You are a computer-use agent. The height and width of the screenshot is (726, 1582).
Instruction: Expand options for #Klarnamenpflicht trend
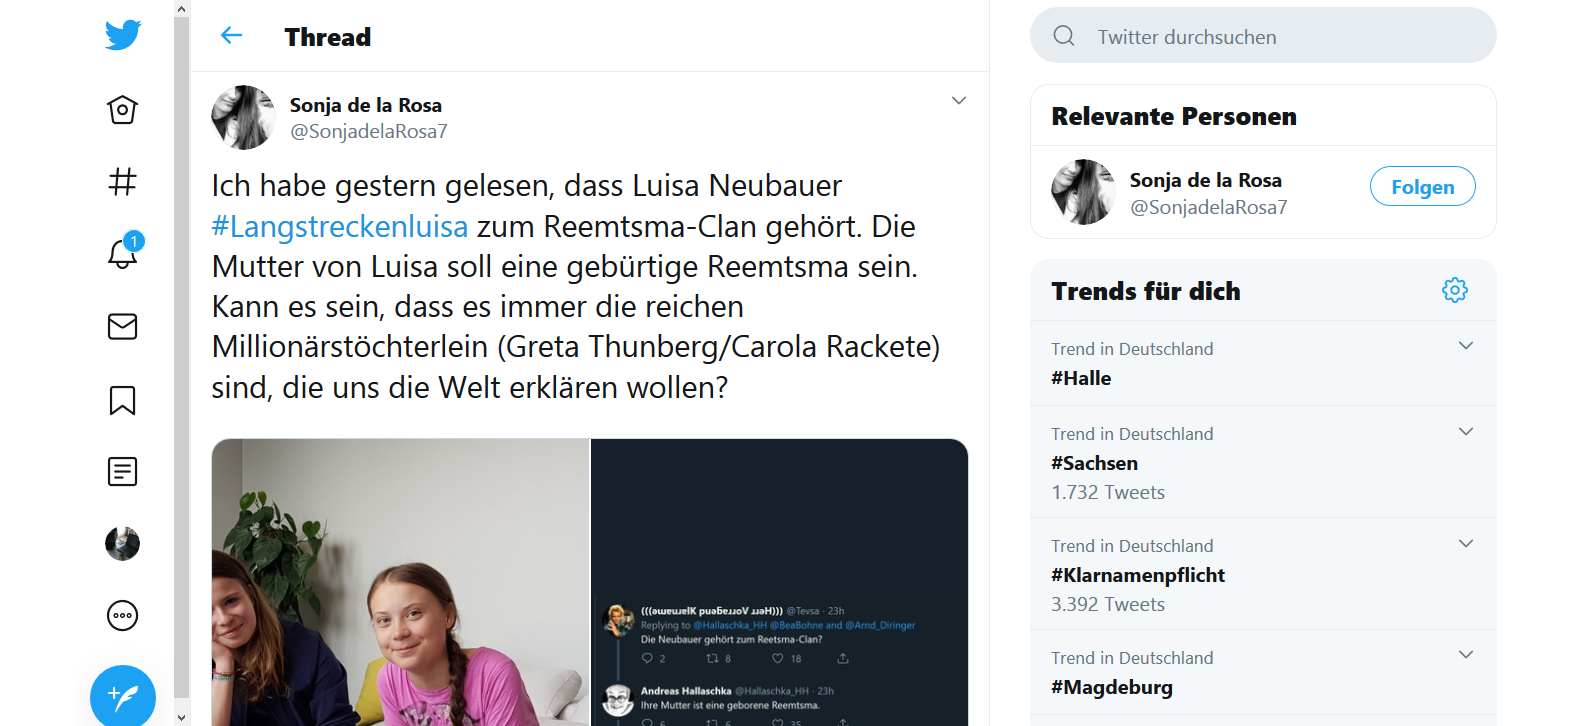coord(1465,544)
